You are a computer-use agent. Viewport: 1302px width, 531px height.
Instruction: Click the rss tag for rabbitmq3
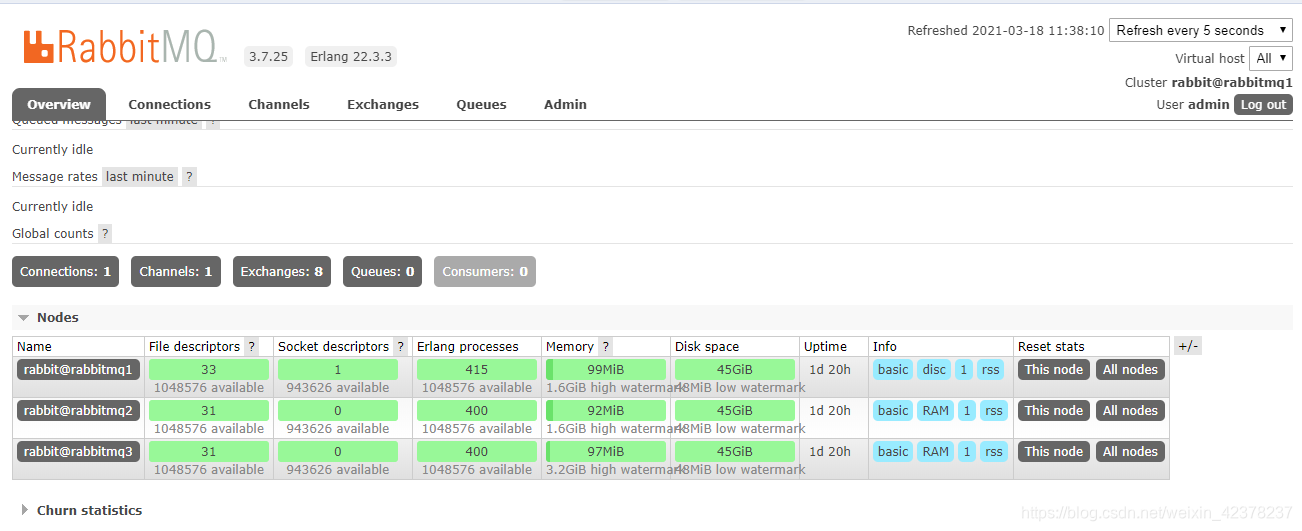coord(993,451)
